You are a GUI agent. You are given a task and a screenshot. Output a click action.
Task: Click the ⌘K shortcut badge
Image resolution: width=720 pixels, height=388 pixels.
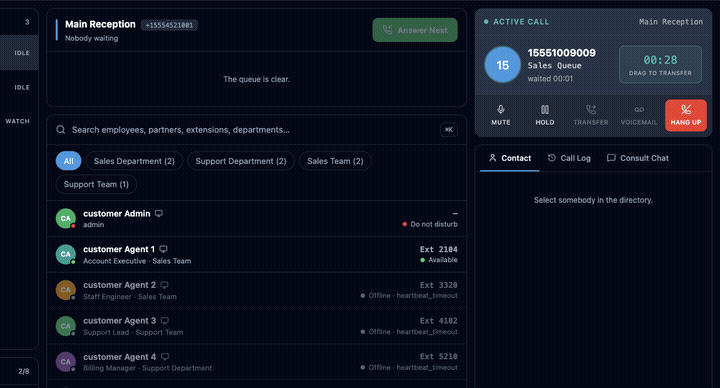[x=449, y=130]
